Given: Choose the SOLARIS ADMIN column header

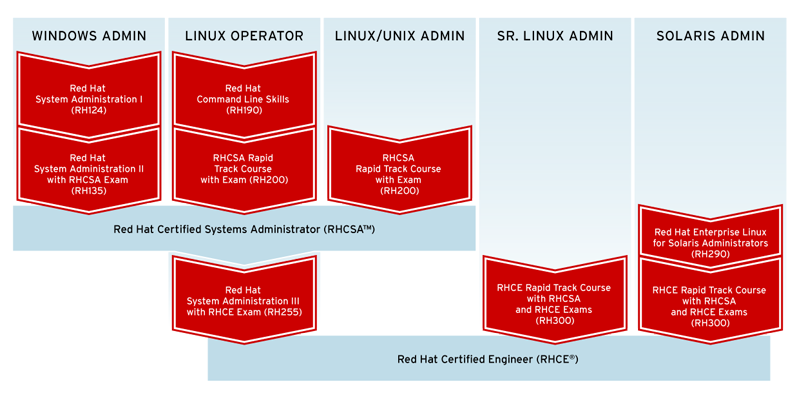Looking at the screenshot, I should pyautogui.click(x=710, y=36).
